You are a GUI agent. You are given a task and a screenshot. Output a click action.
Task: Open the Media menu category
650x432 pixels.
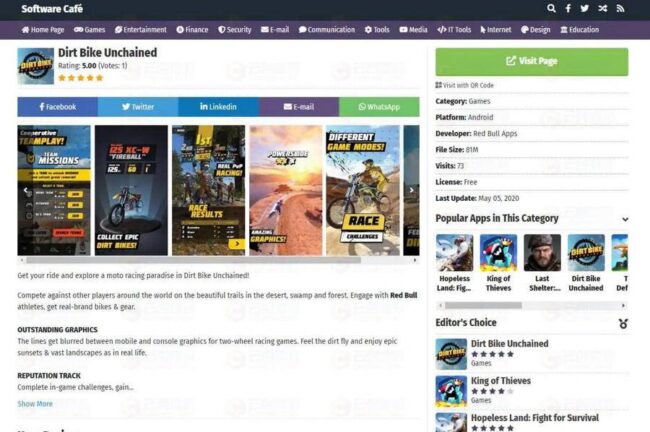point(413,30)
